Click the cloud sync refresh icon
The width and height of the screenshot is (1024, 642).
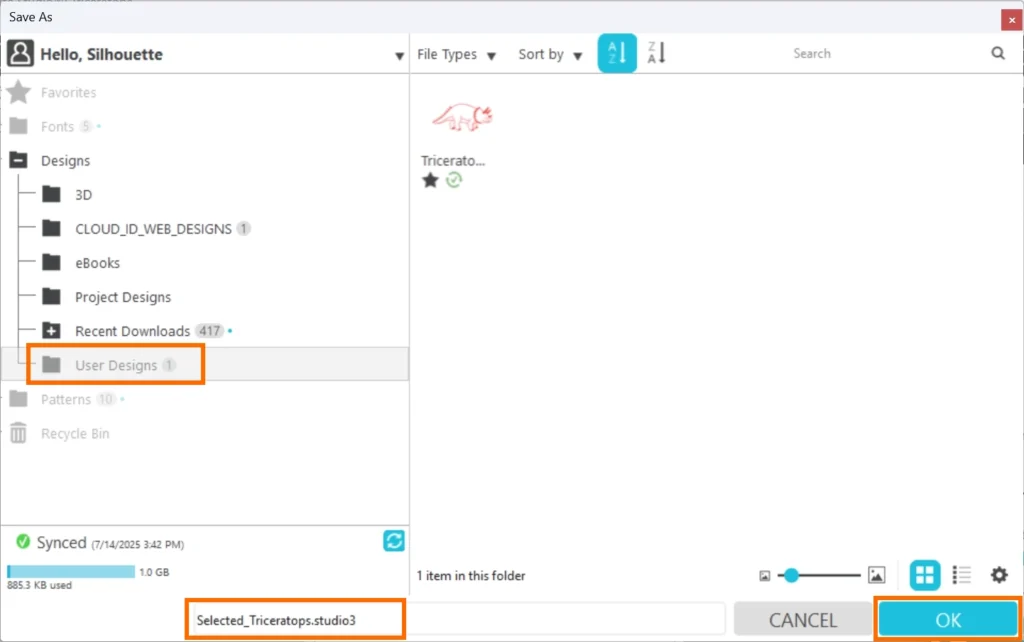click(394, 541)
